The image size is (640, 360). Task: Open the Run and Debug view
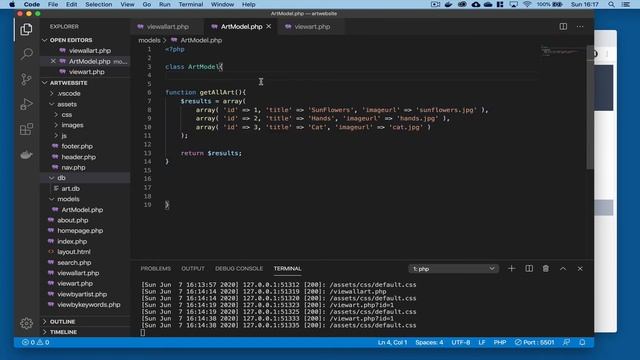26,104
